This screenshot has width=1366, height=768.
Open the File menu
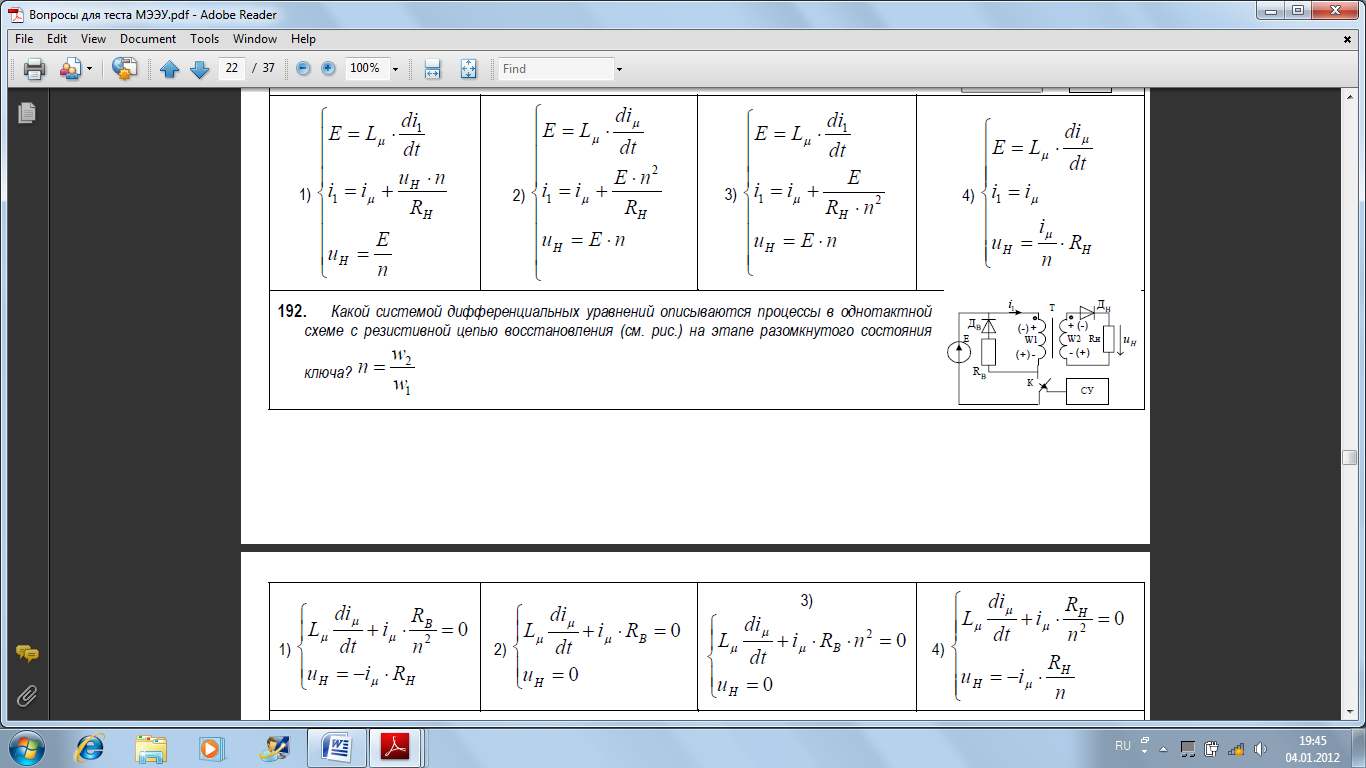(25, 39)
